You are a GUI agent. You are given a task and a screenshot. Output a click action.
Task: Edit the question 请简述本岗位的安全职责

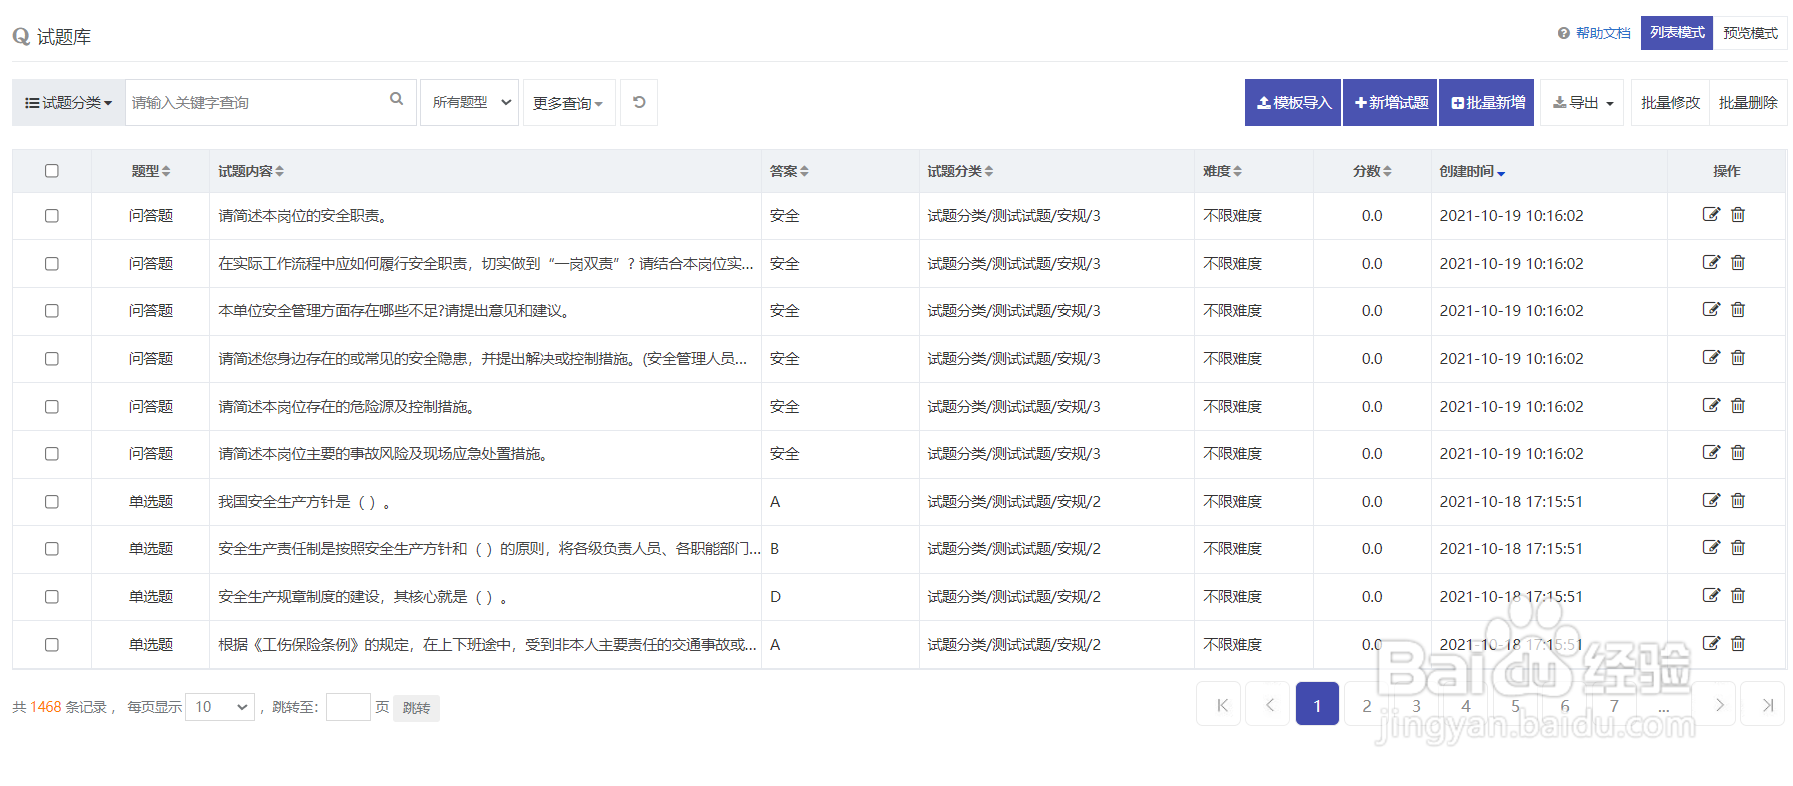[1711, 214]
